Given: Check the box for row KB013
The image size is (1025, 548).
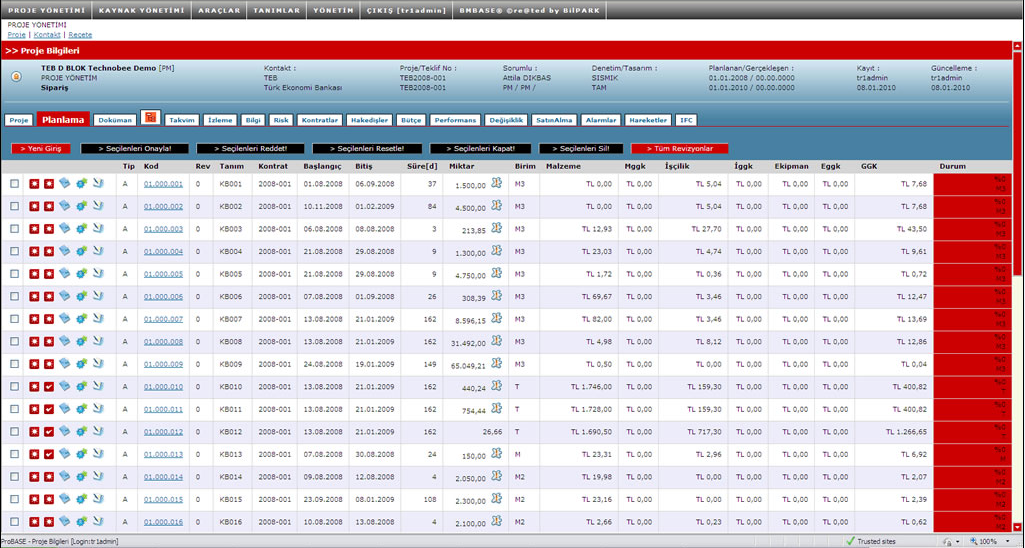Looking at the screenshot, I should [14, 454].
